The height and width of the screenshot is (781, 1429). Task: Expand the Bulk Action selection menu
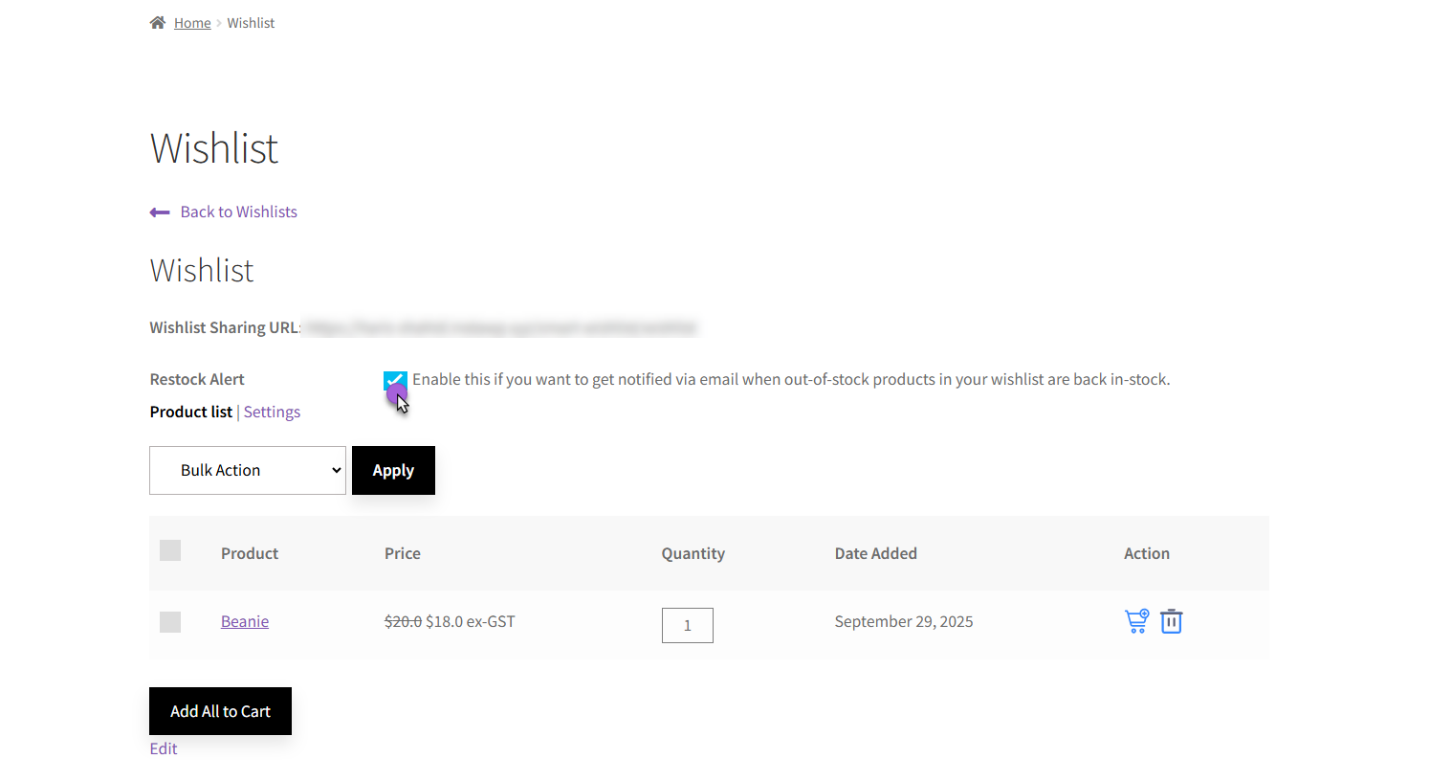tap(247, 470)
